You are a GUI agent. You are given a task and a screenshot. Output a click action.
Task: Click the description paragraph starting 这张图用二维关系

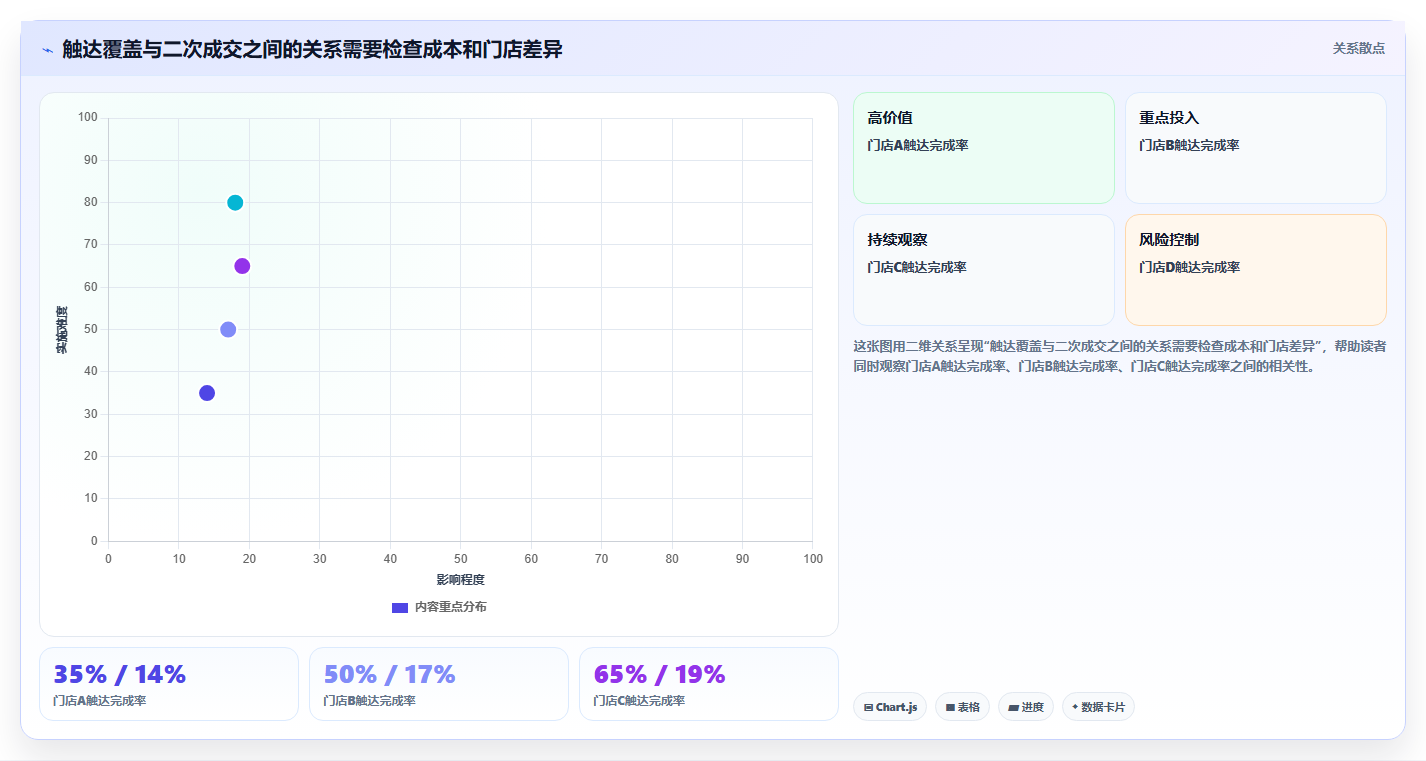[1119, 356]
